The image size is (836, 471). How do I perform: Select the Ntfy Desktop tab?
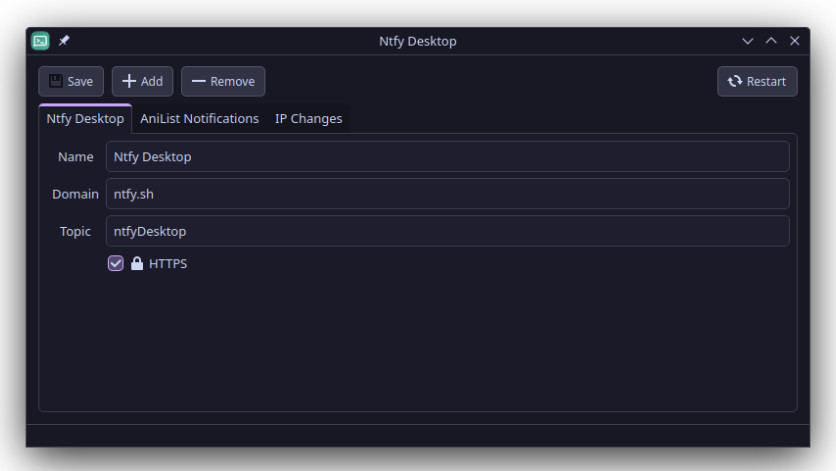tap(85, 118)
